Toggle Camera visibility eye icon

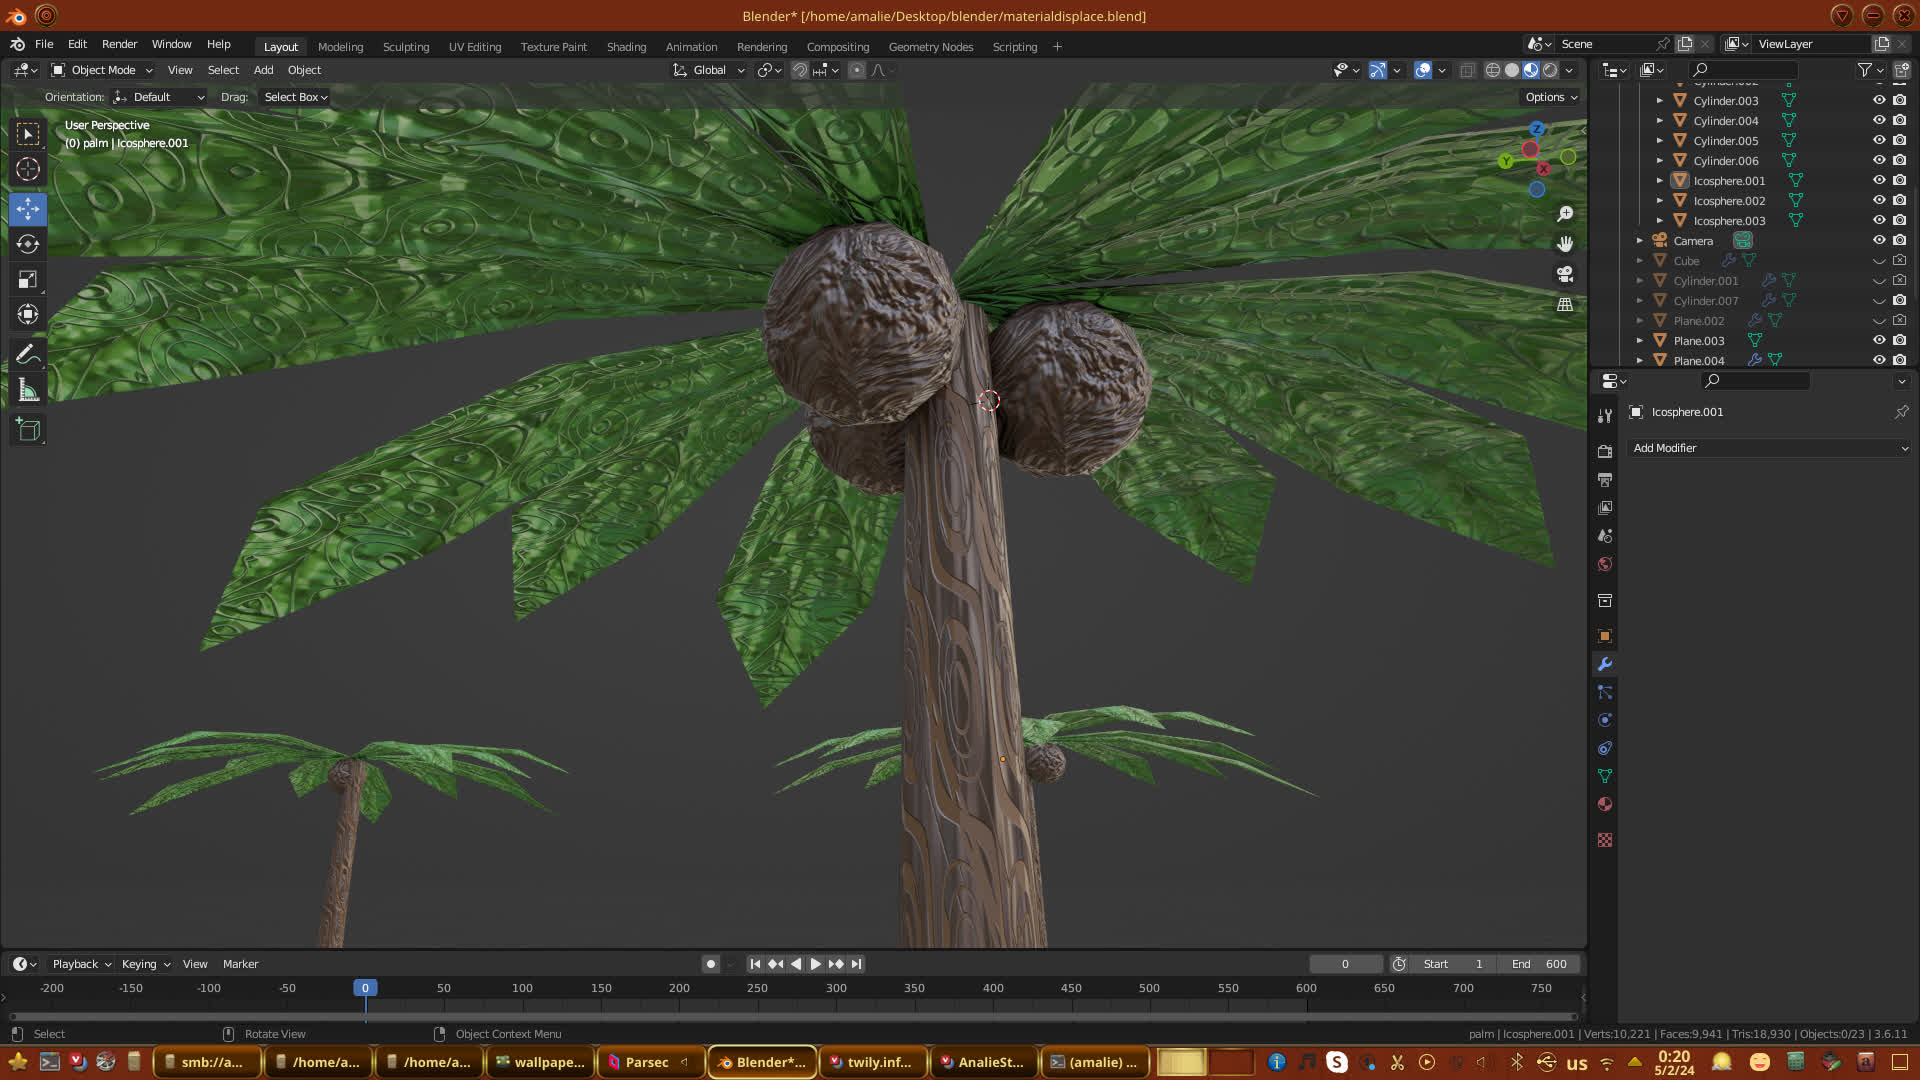pos(1879,241)
